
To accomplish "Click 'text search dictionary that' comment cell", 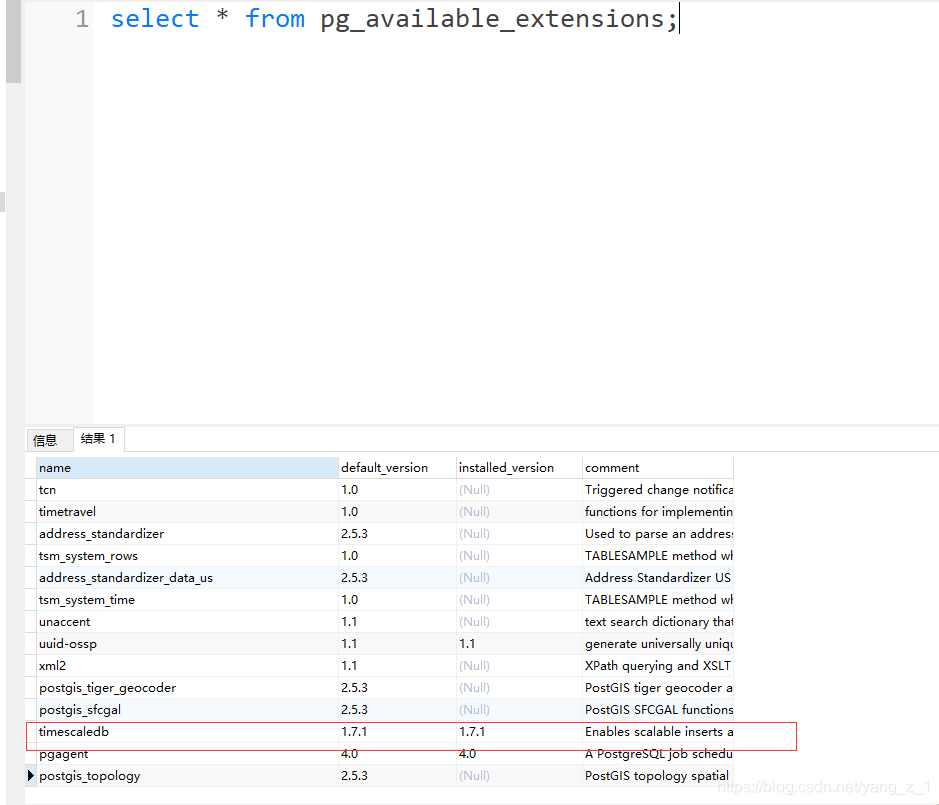I will coord(658,622).
